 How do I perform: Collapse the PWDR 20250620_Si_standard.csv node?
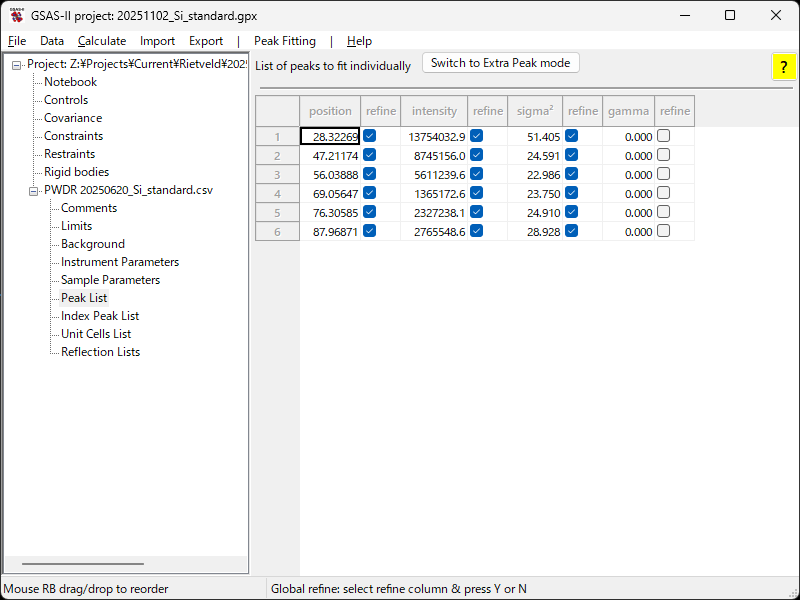[34, 191]
